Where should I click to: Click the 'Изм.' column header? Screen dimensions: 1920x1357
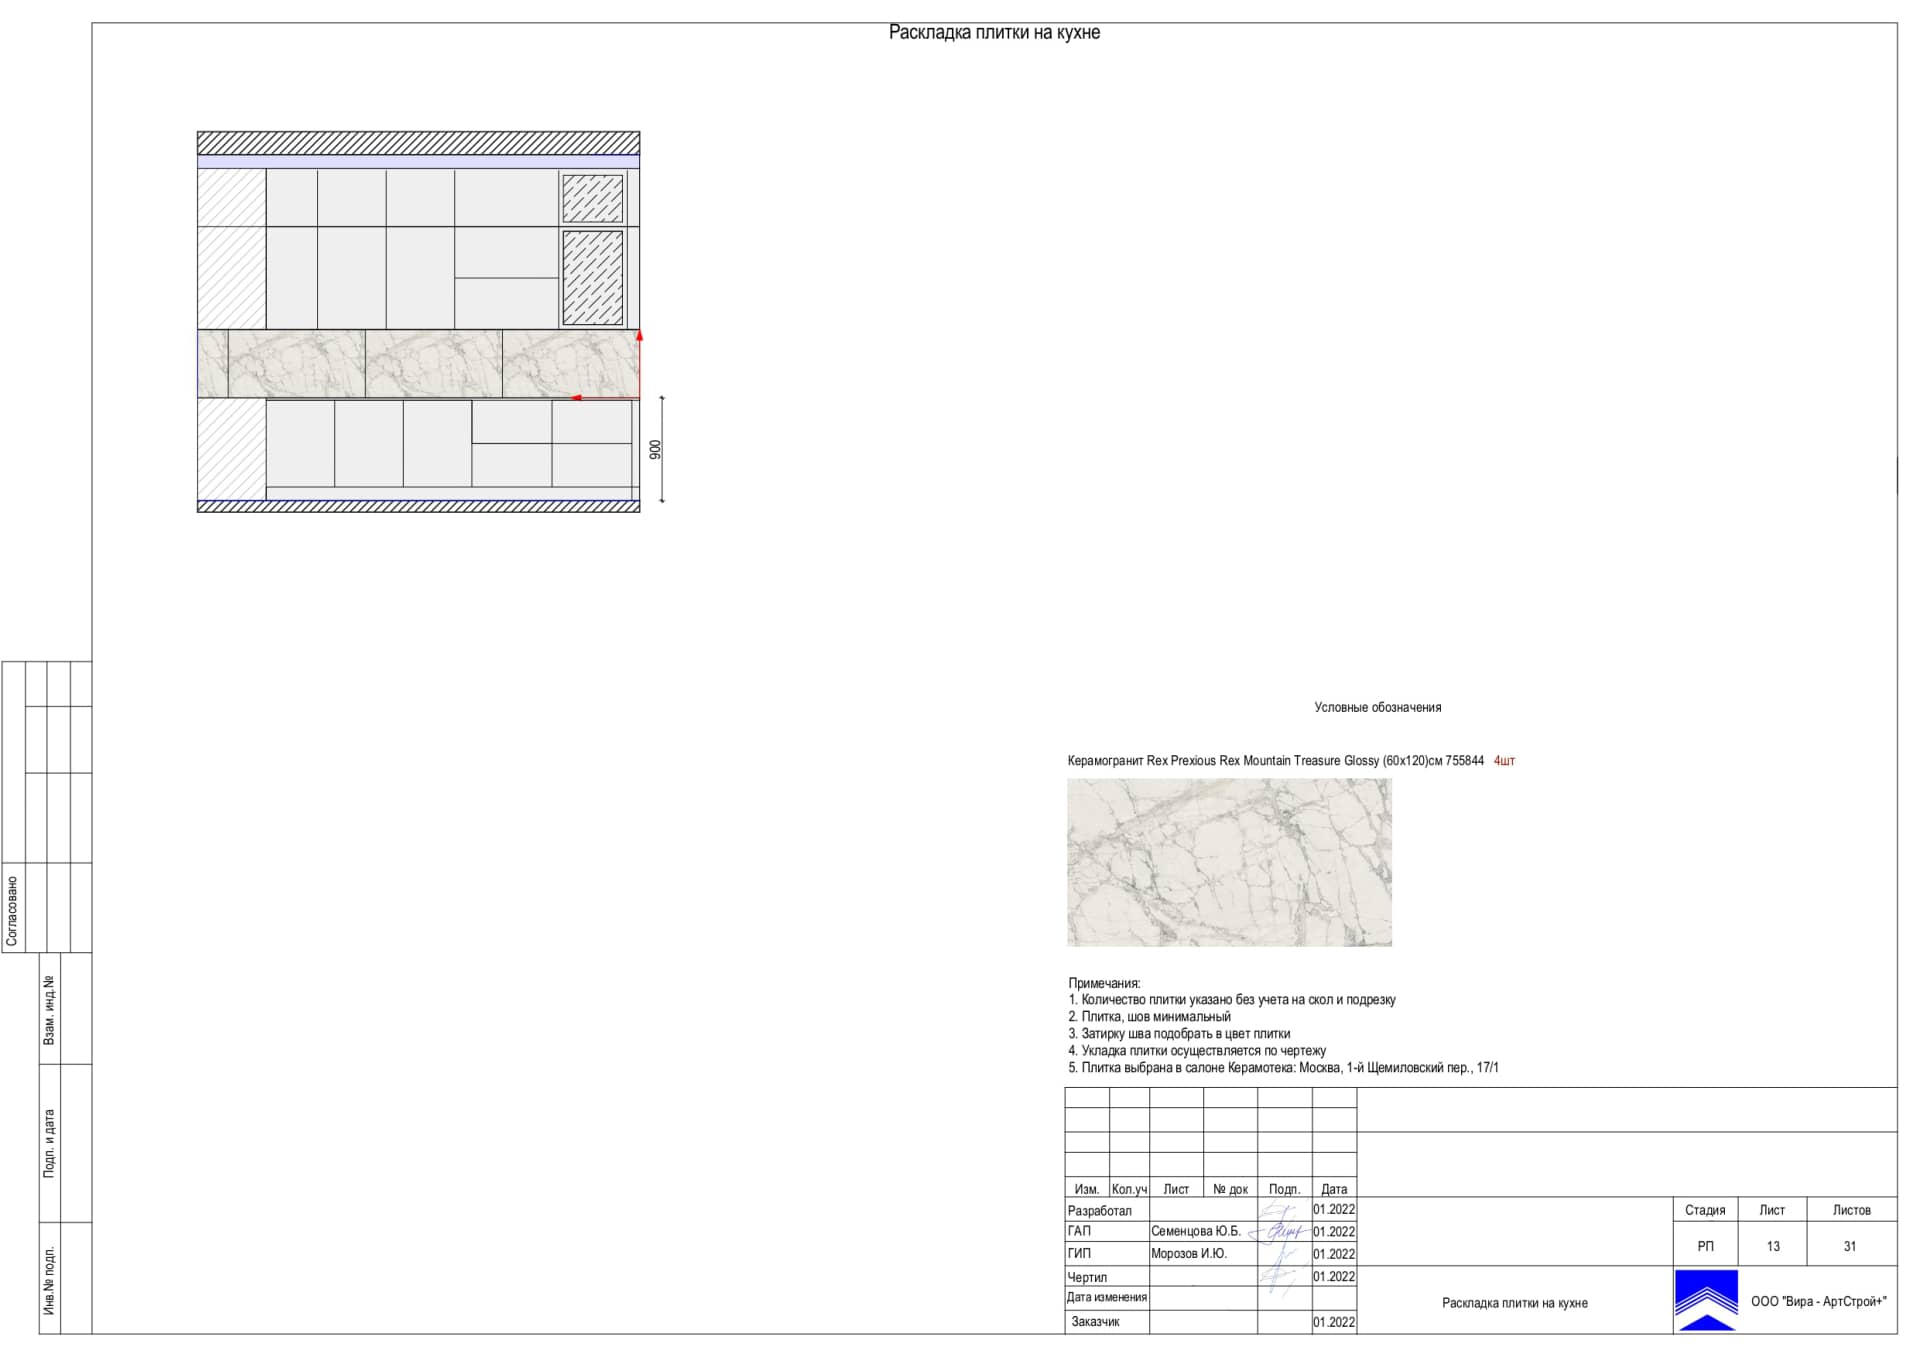1087,1190
